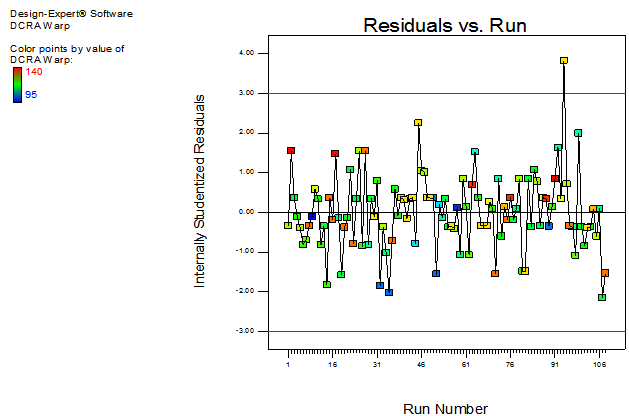The image size is (629, 416).
Task: Click the Internally Studentized Residuals axis label
Action: (200, 191)
